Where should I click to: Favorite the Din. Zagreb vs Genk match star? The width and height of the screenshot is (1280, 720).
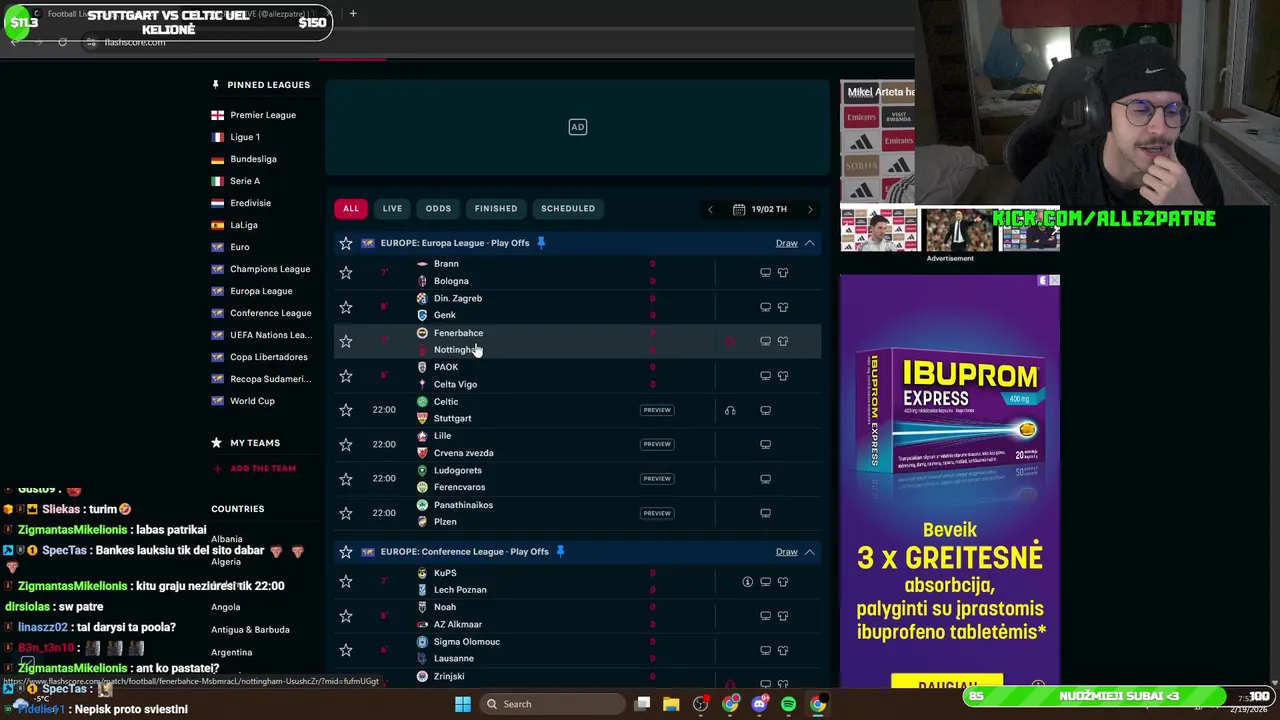[345, 307]
